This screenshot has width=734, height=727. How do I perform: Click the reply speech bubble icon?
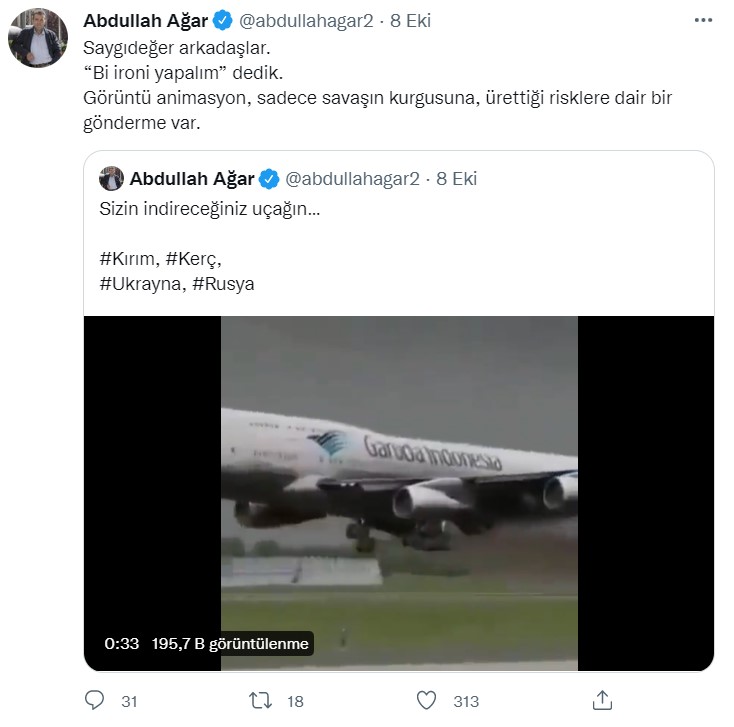(95, 701)
